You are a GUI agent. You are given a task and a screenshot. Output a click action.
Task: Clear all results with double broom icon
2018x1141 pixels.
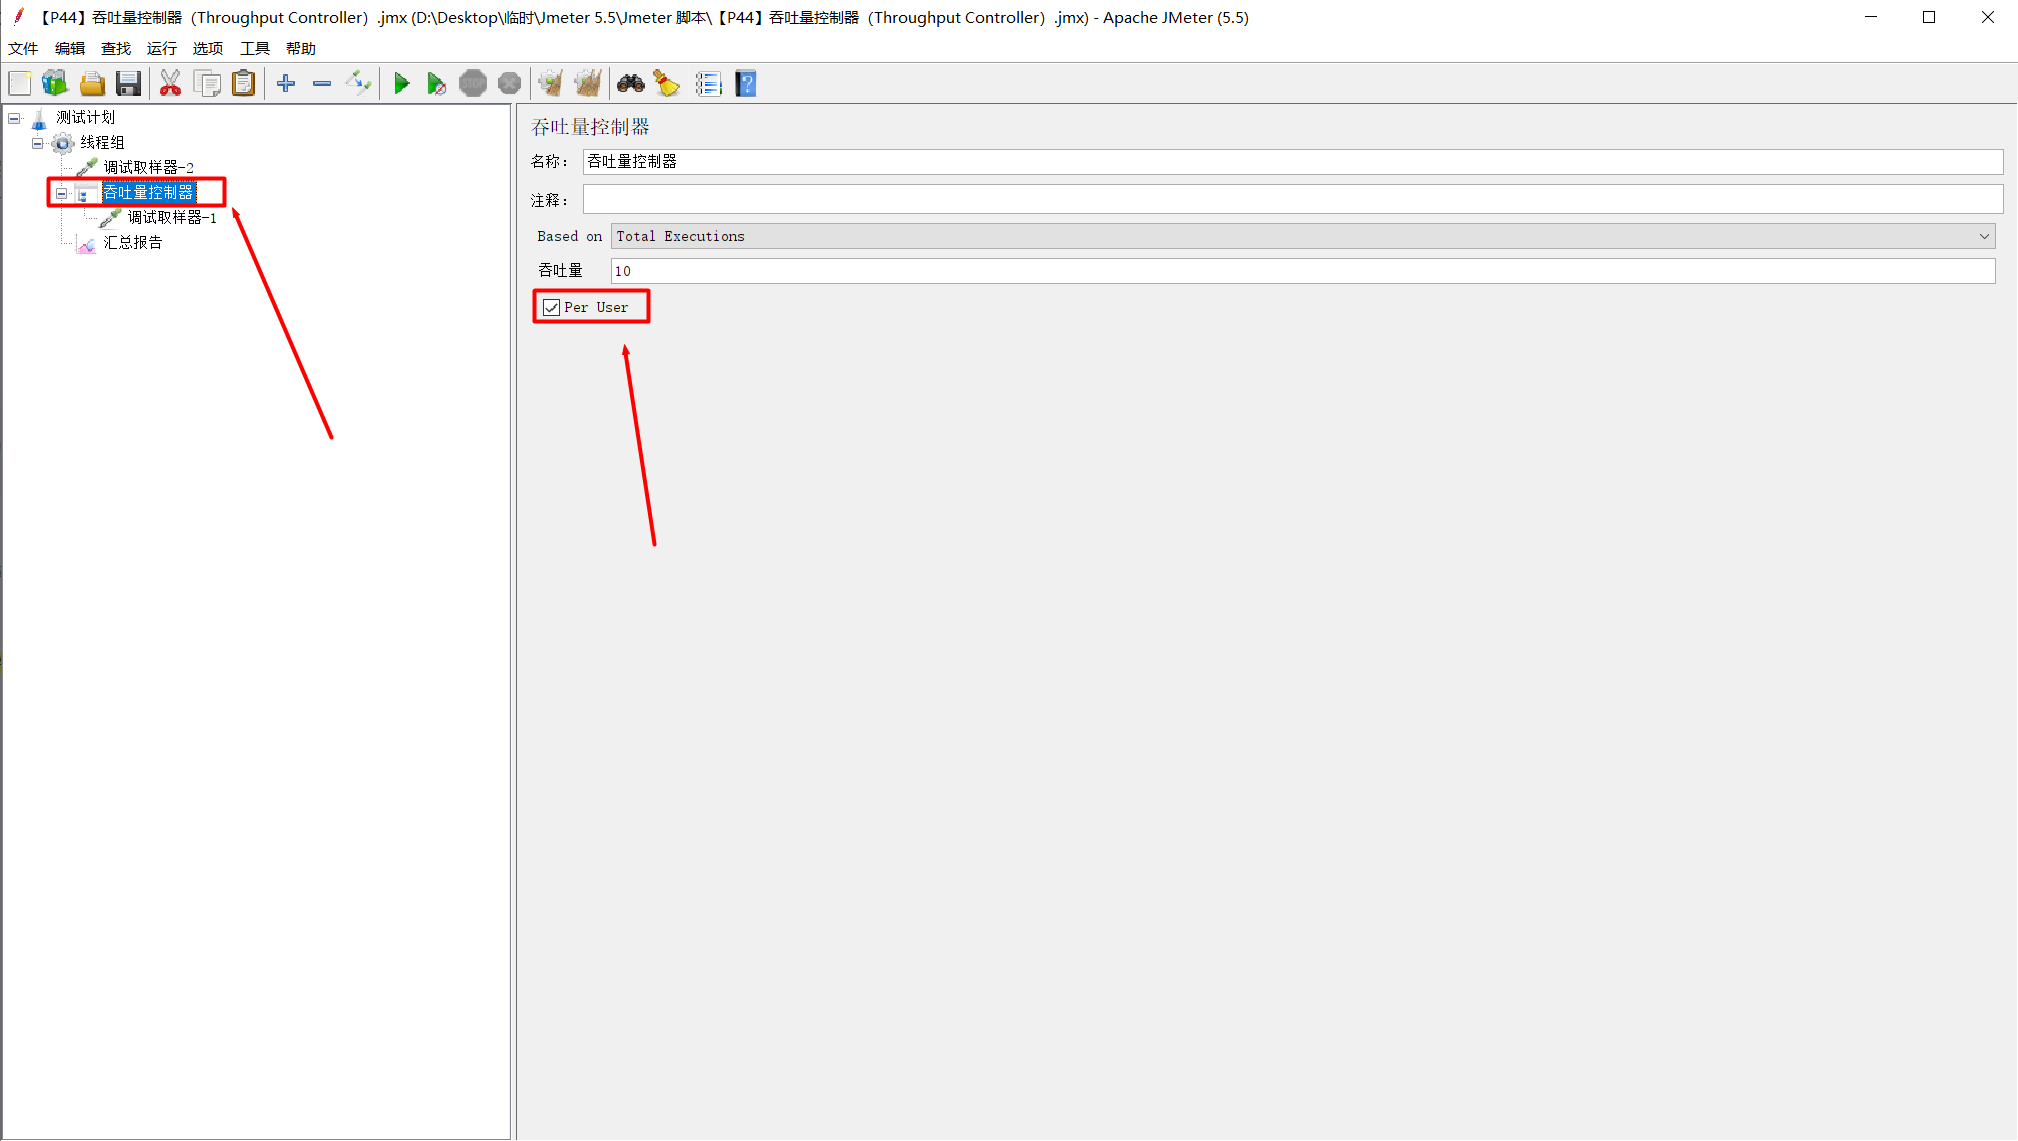tap(588, 84)
